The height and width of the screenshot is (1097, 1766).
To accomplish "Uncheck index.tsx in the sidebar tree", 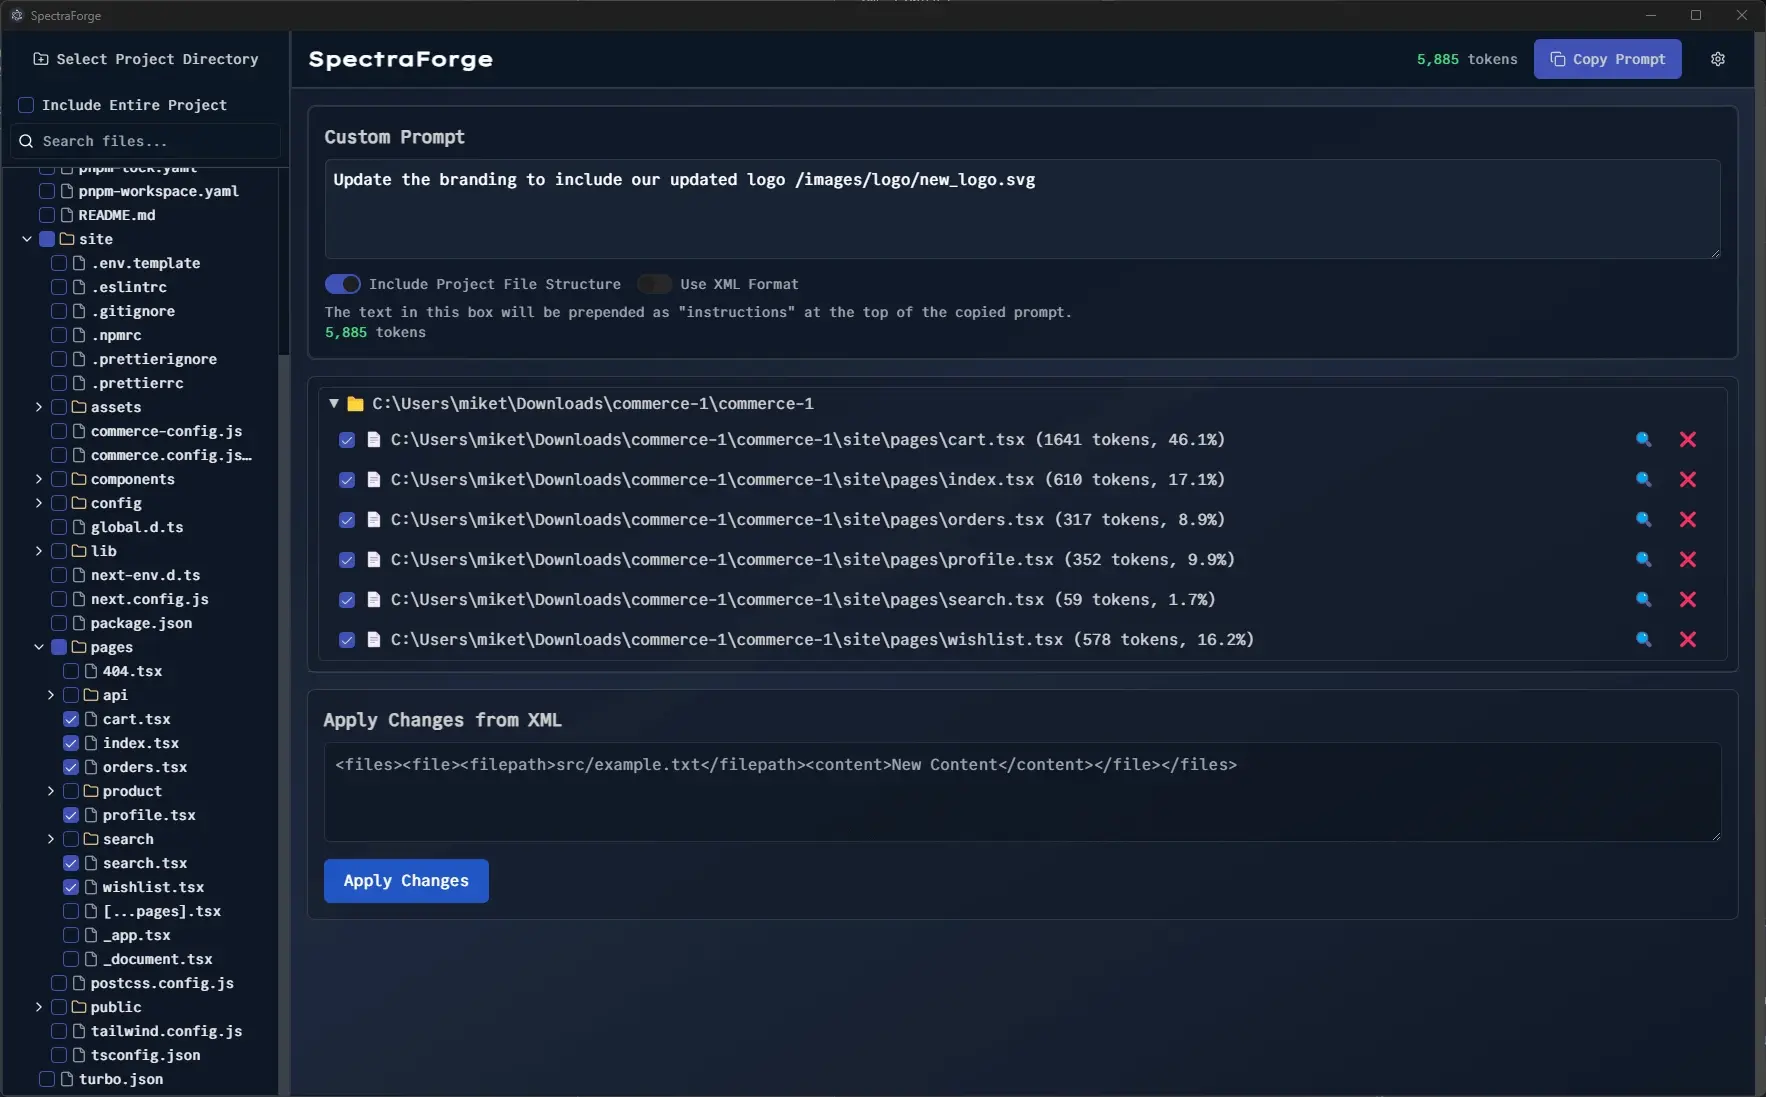I will [71, 743].
